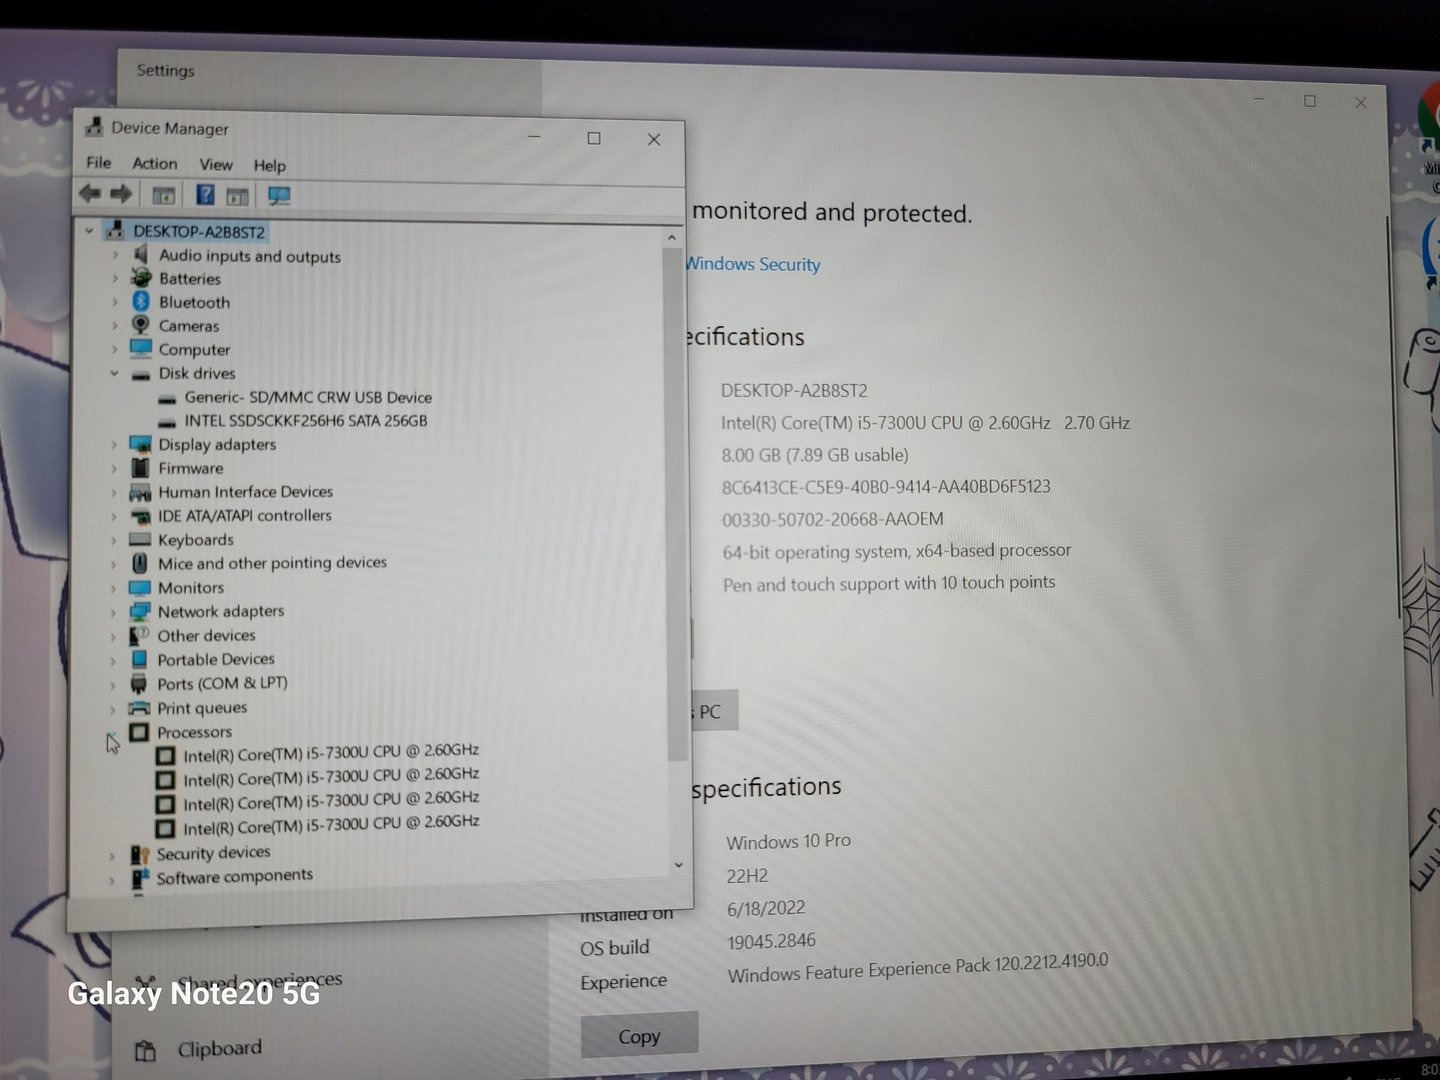
Task: Click the Forward arrow toolbar icon
Action: pyautogui.click(x=121, y=194)
